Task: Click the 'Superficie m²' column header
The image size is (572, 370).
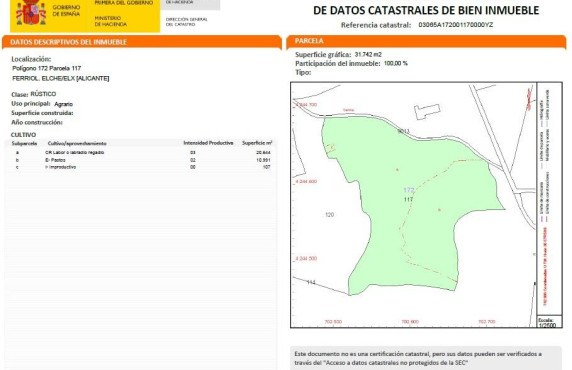Action: point(257,143)
